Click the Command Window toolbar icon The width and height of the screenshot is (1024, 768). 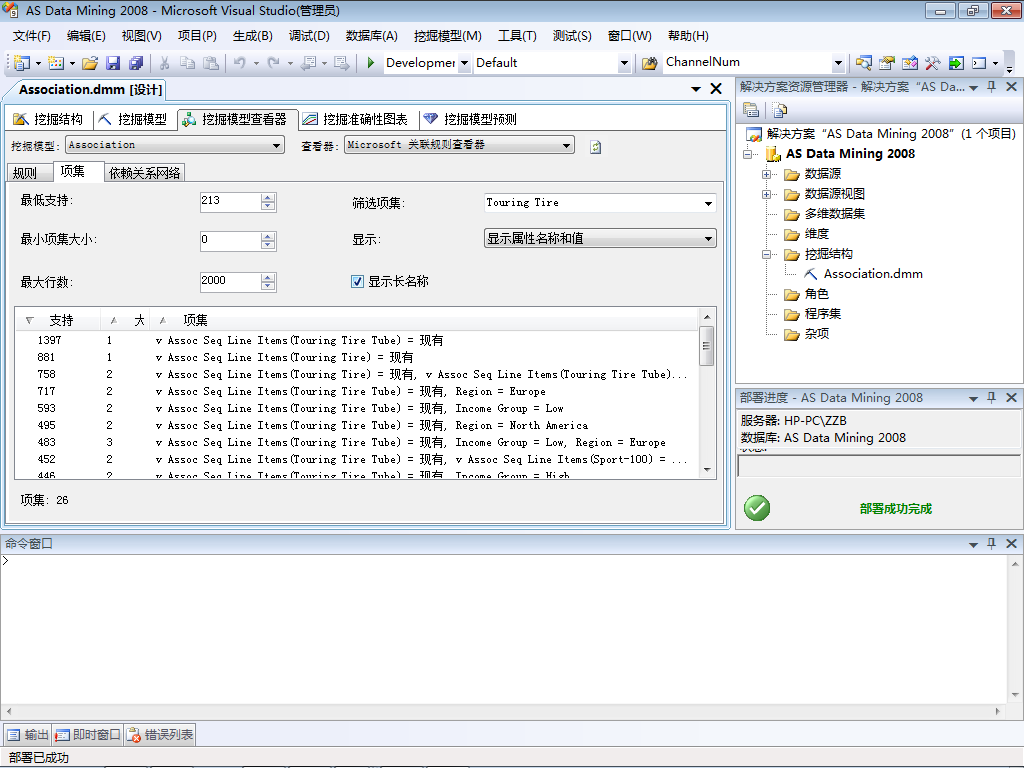click(x=979, y=63)
